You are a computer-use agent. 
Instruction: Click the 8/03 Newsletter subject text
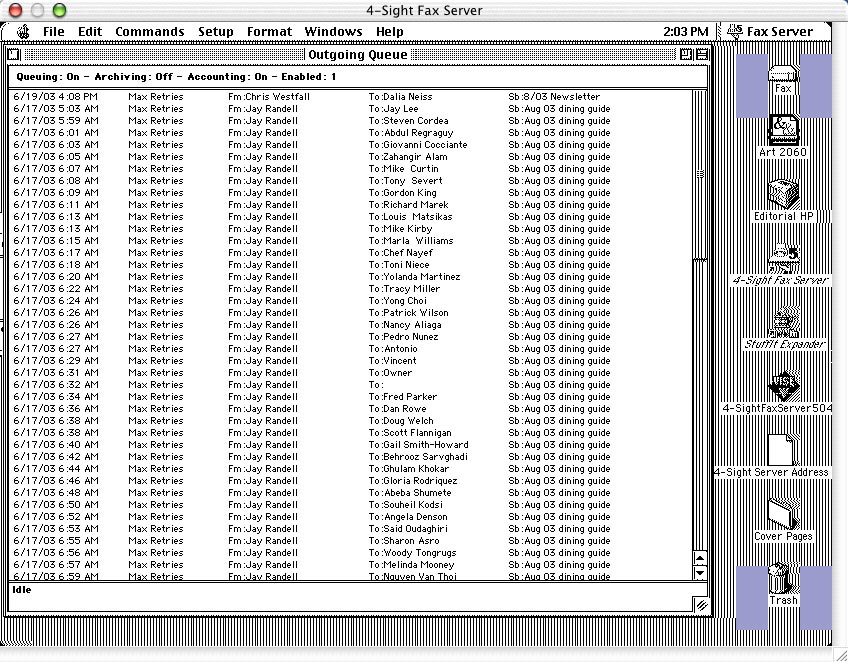[x=562, y=97]
